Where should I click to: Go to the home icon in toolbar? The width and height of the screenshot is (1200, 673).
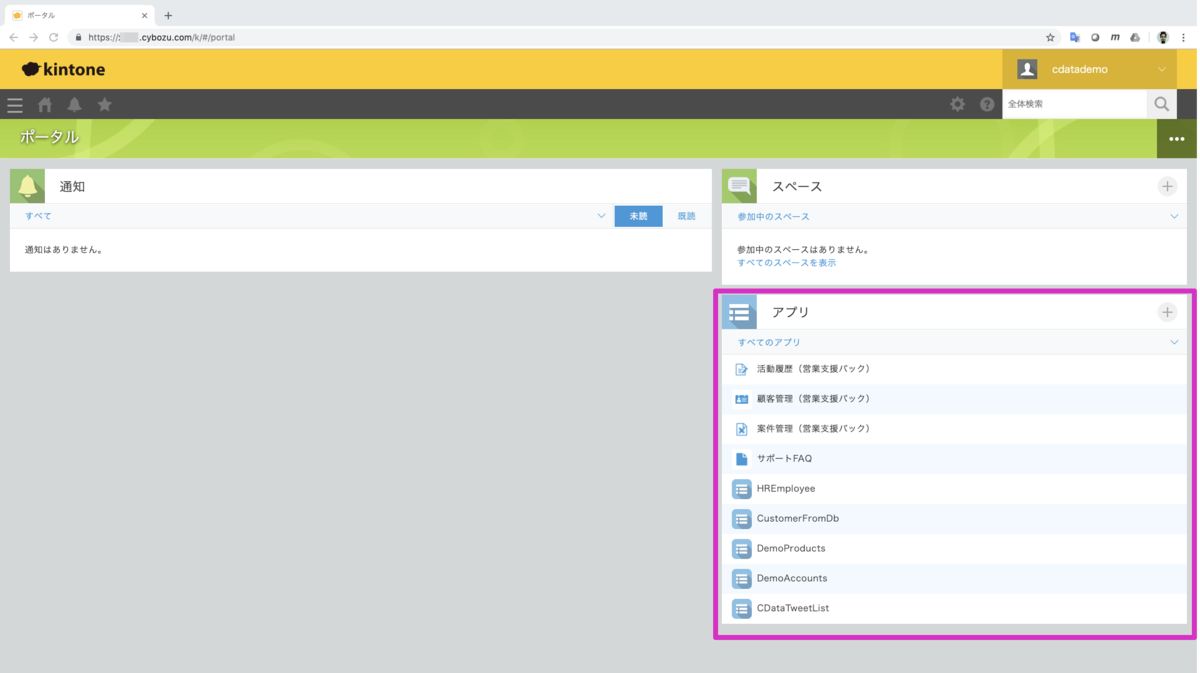click(45, 104)
